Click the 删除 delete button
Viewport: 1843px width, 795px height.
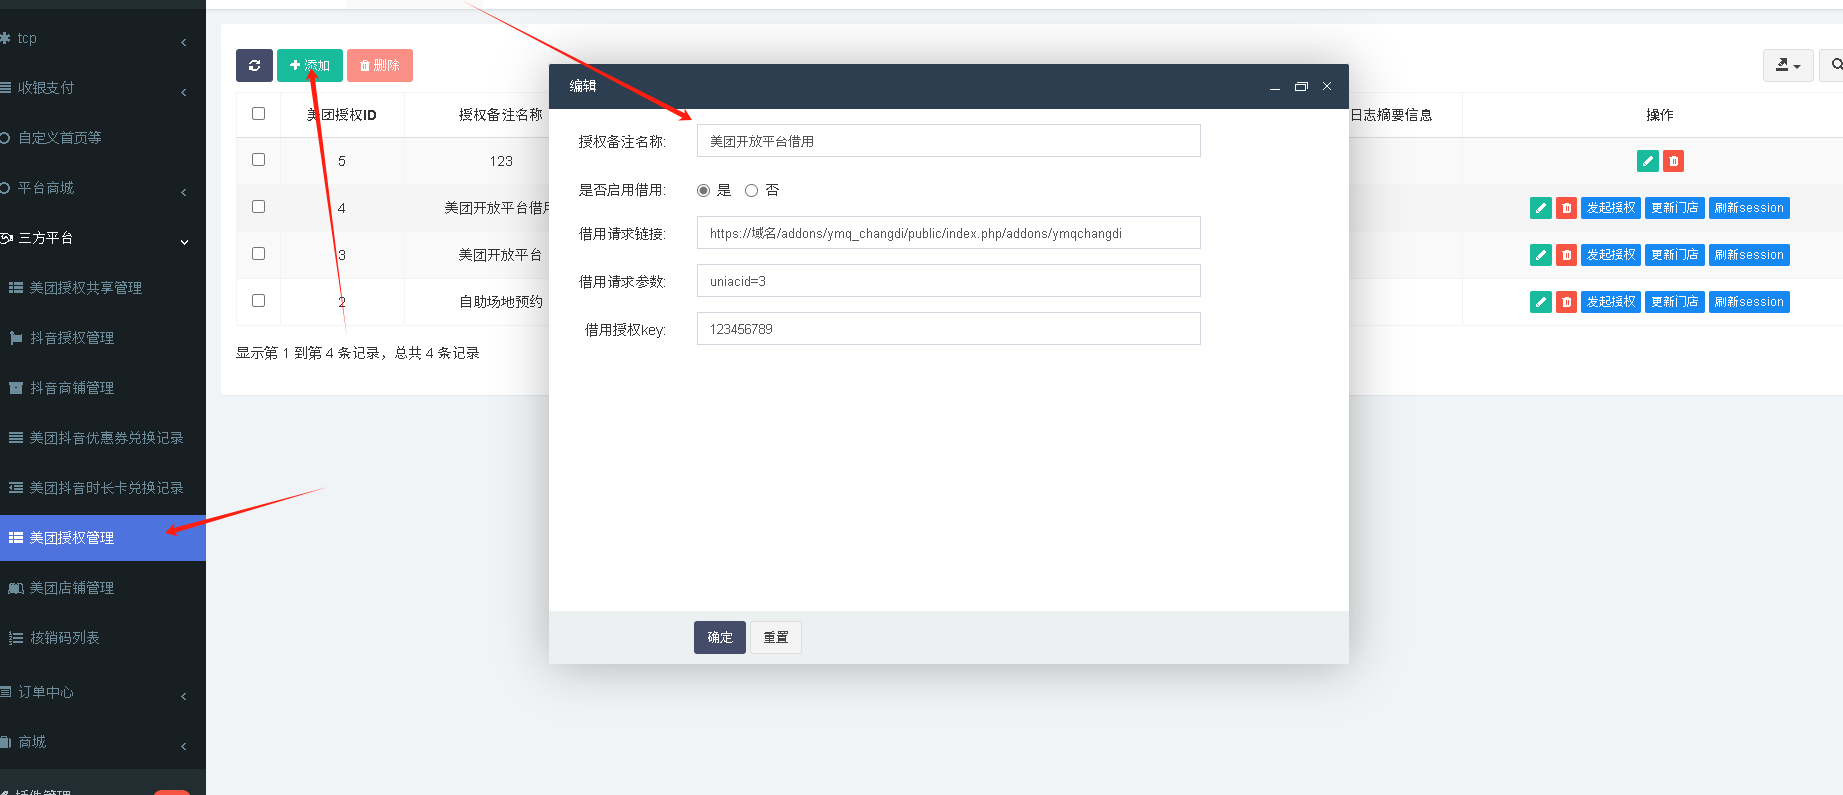pyautogui.click(x=380, y=65)
